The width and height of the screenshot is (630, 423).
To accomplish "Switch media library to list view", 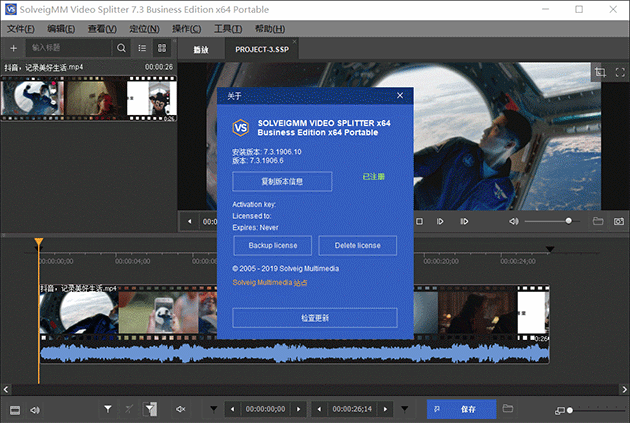I will pos(142,48).
